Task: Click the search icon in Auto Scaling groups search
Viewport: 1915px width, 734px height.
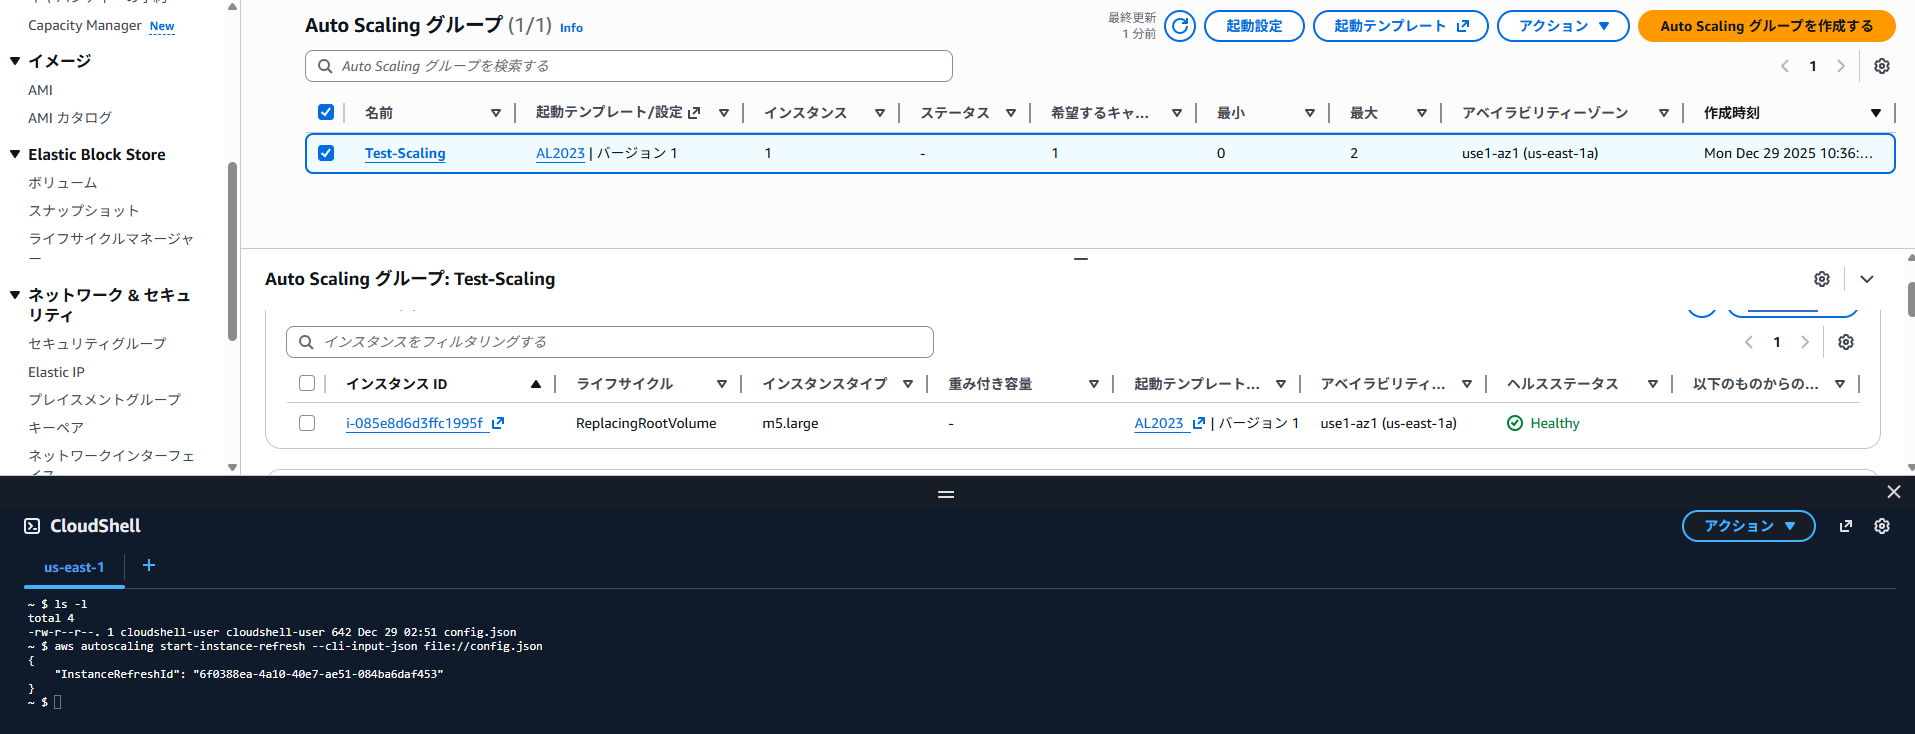Action: point(325,66)
